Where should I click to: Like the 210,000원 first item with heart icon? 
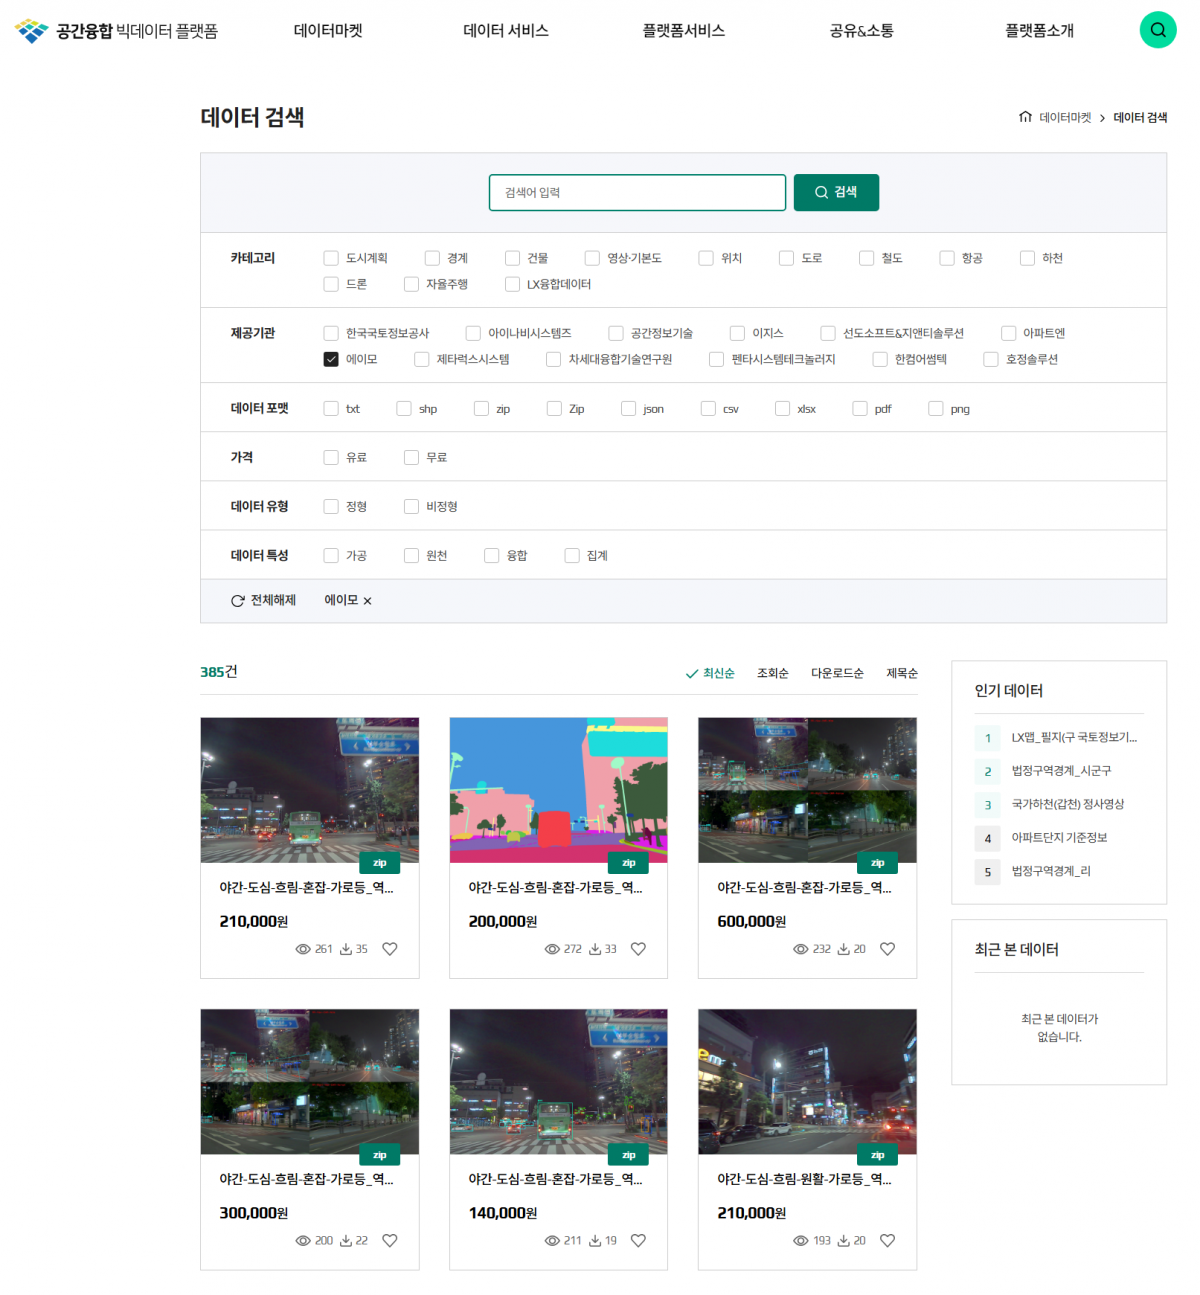(390, 949)
